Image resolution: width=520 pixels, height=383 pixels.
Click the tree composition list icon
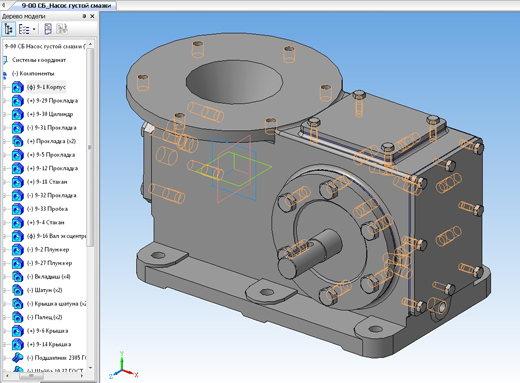(24, 29)
